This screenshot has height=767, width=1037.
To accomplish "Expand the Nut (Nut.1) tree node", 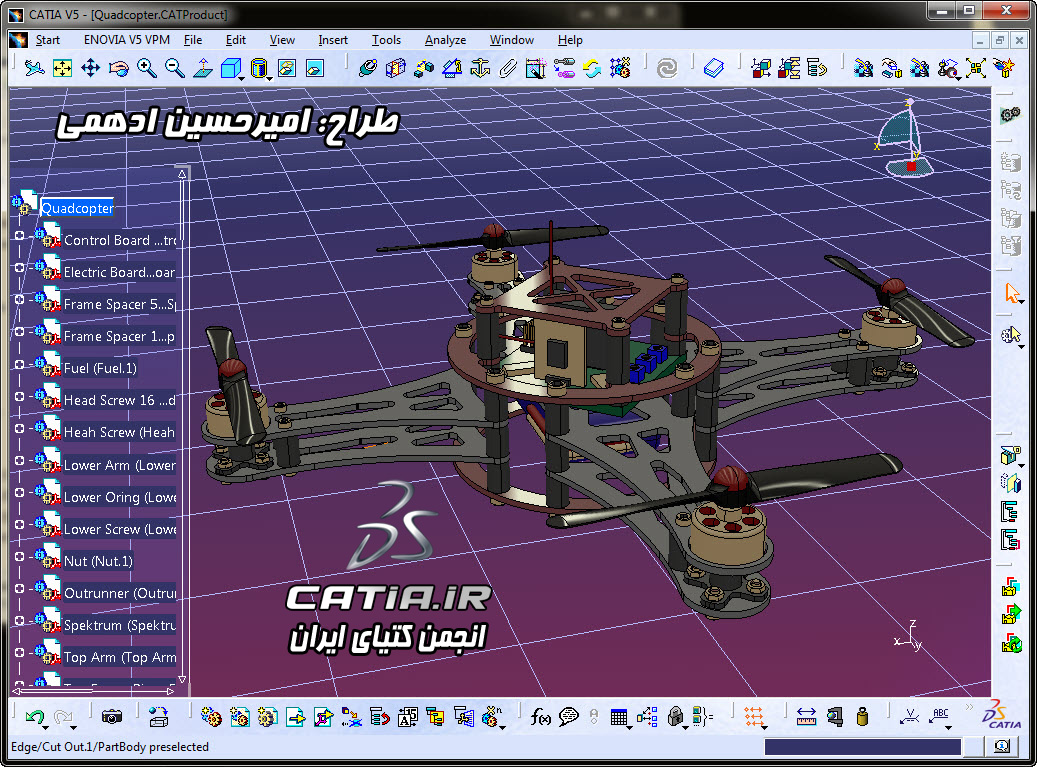I will (x=19, y=556).
